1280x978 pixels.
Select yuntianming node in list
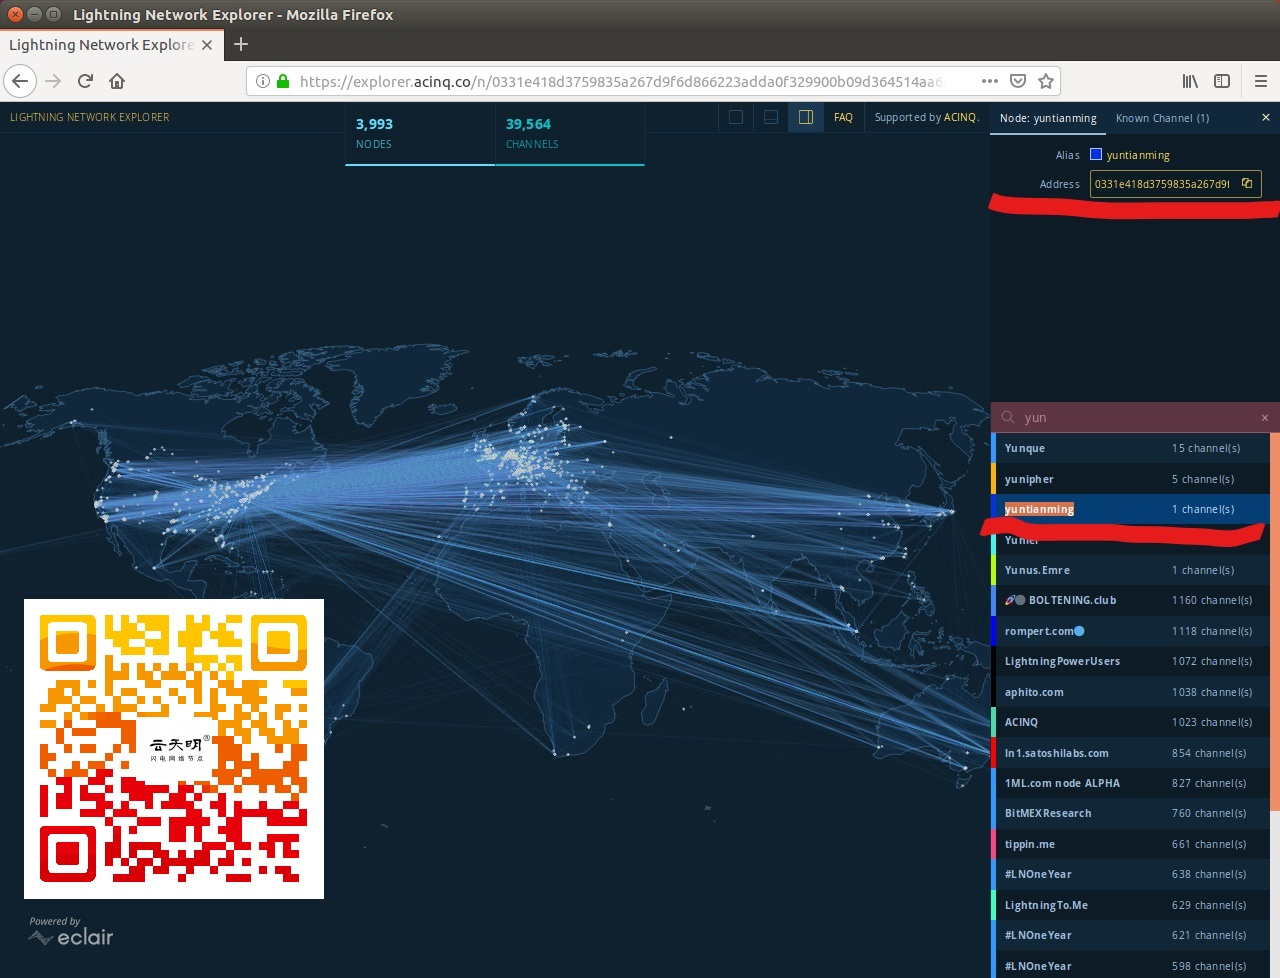(x=1130, y=509)
